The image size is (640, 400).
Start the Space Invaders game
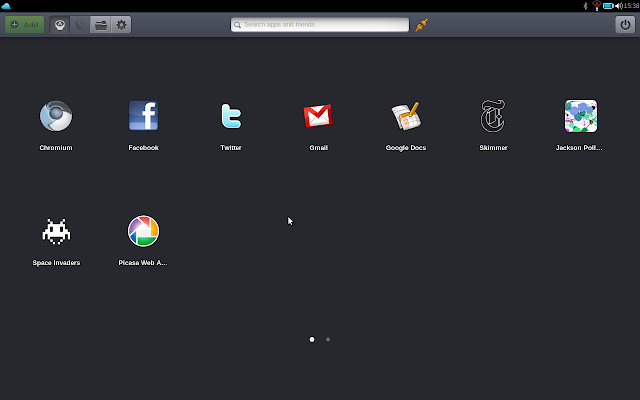coord(56,232)
